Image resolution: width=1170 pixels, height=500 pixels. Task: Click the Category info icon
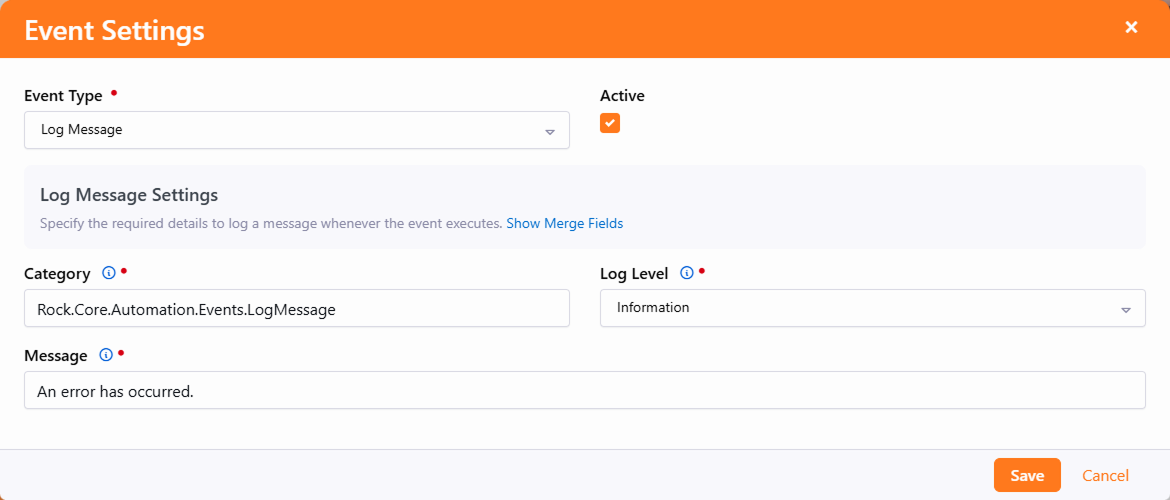[109, 273]
